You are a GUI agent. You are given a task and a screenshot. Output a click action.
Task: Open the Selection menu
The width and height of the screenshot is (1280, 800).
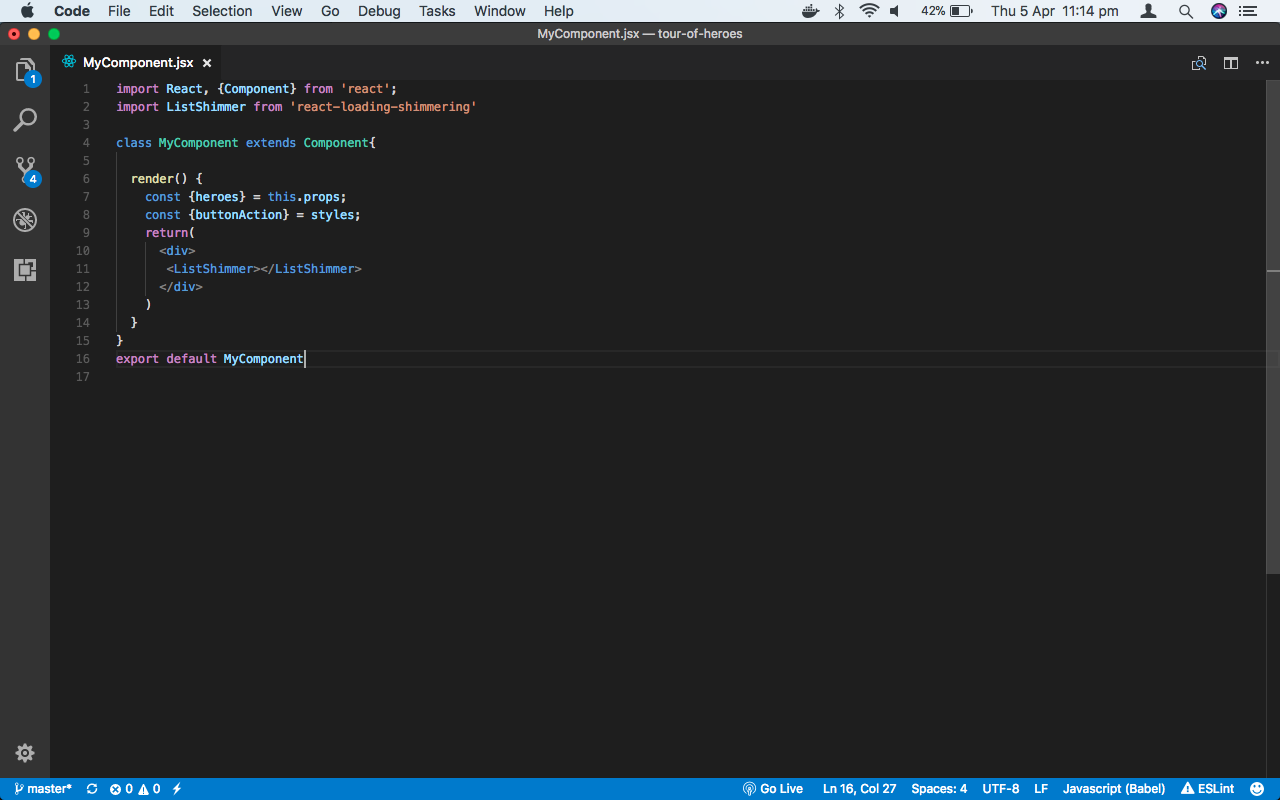click(222, 11)
